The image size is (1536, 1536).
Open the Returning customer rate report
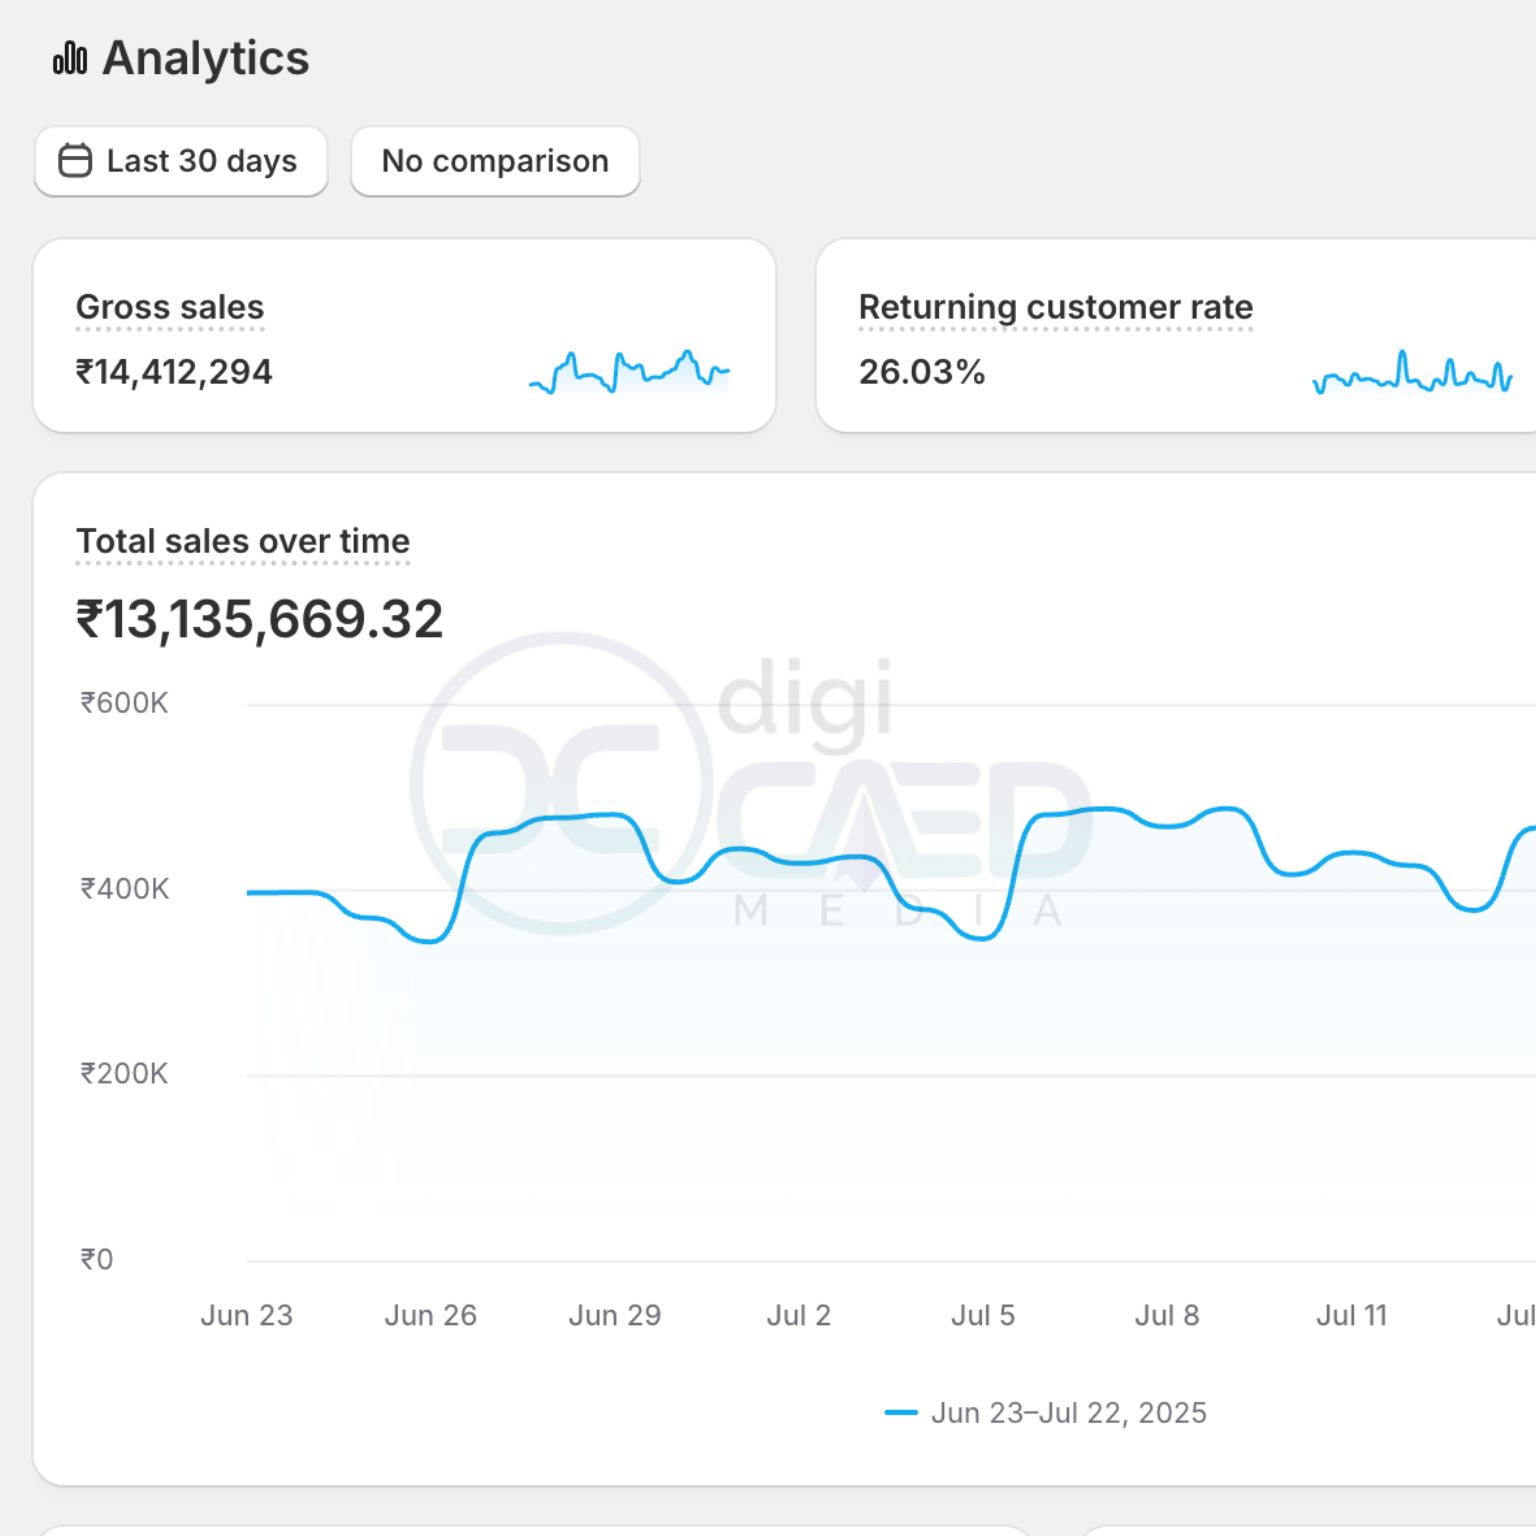(1055, 307)
